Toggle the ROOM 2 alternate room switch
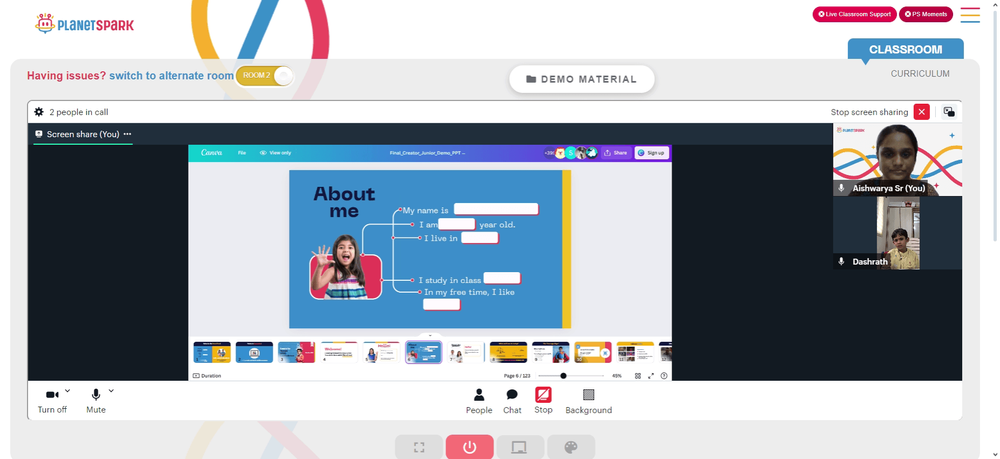This screenshot has width=1000, height=459. (264, 76)
